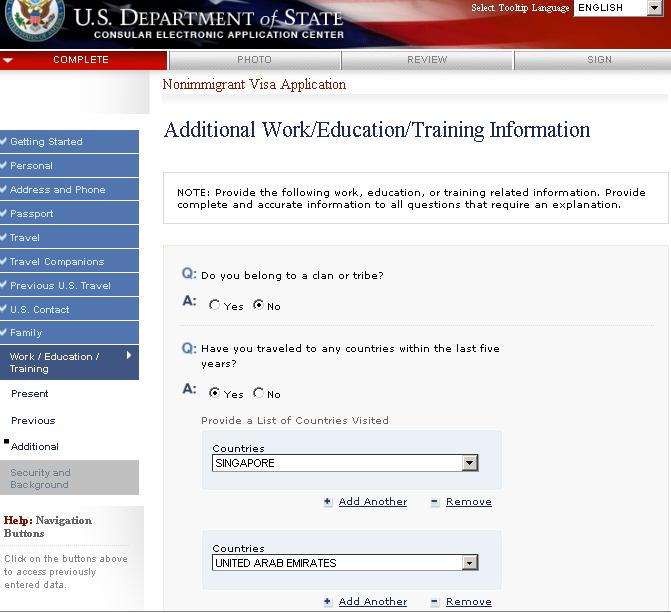The height and width of the screenshot is (613, 671).
Task: Select No for clan or tribe question
Action: [x=258, y=306]
